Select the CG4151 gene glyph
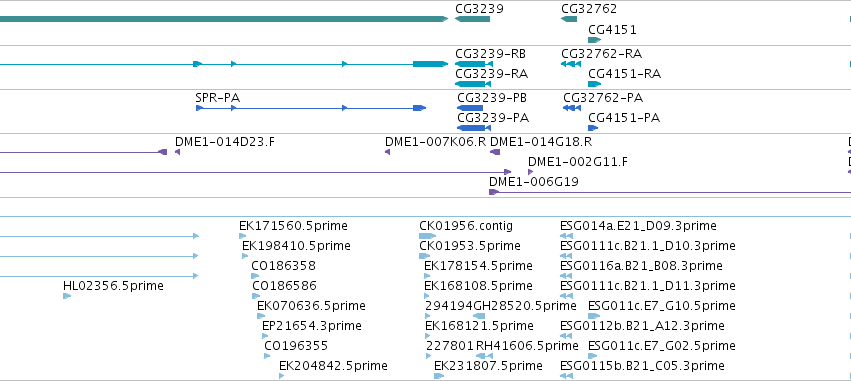This screenshot has width=851, height=381. pos(594,40)
